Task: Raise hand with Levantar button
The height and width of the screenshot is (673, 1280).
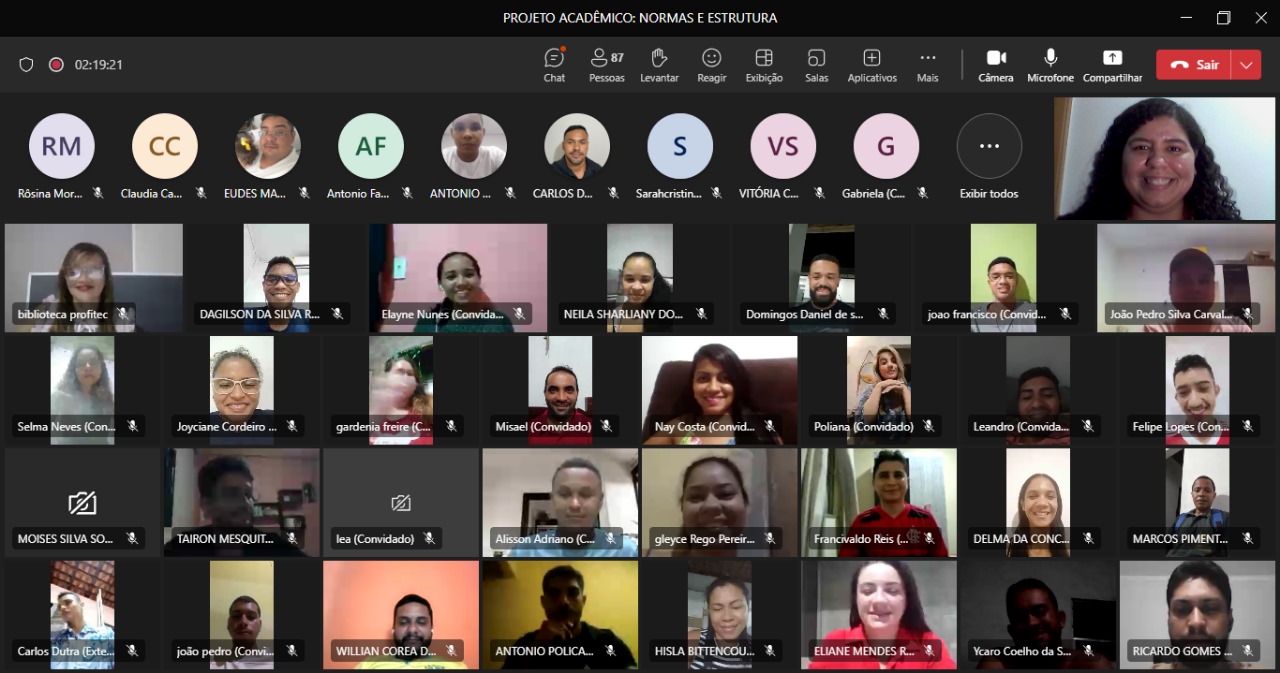Action: click(x=659, y=65)
